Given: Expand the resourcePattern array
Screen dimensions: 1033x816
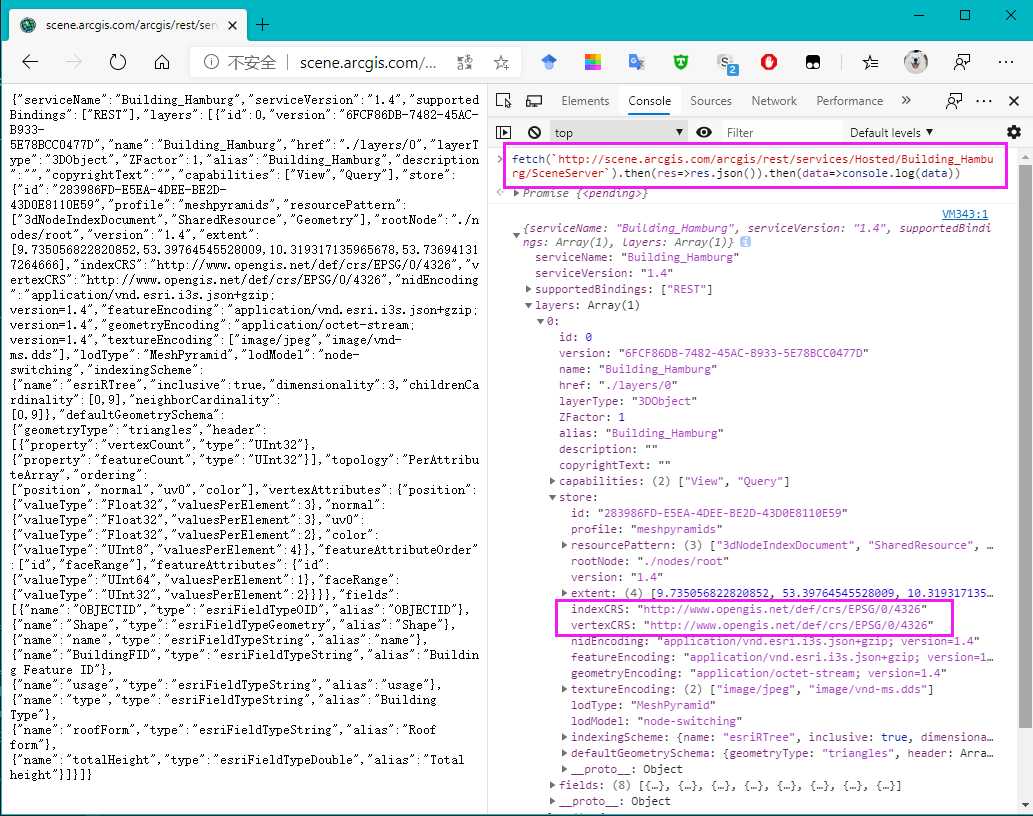Looking at the screenshot, I should [x=564, y=545].
